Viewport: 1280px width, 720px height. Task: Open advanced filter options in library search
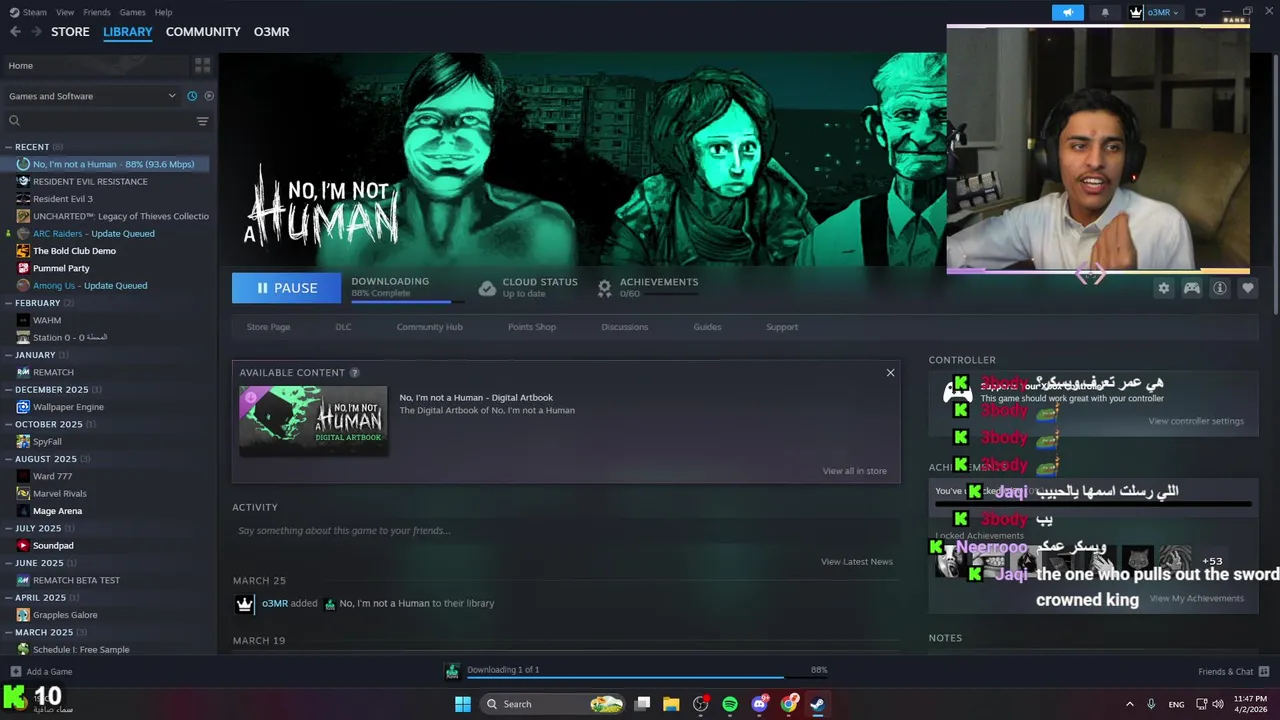[202, 121]
